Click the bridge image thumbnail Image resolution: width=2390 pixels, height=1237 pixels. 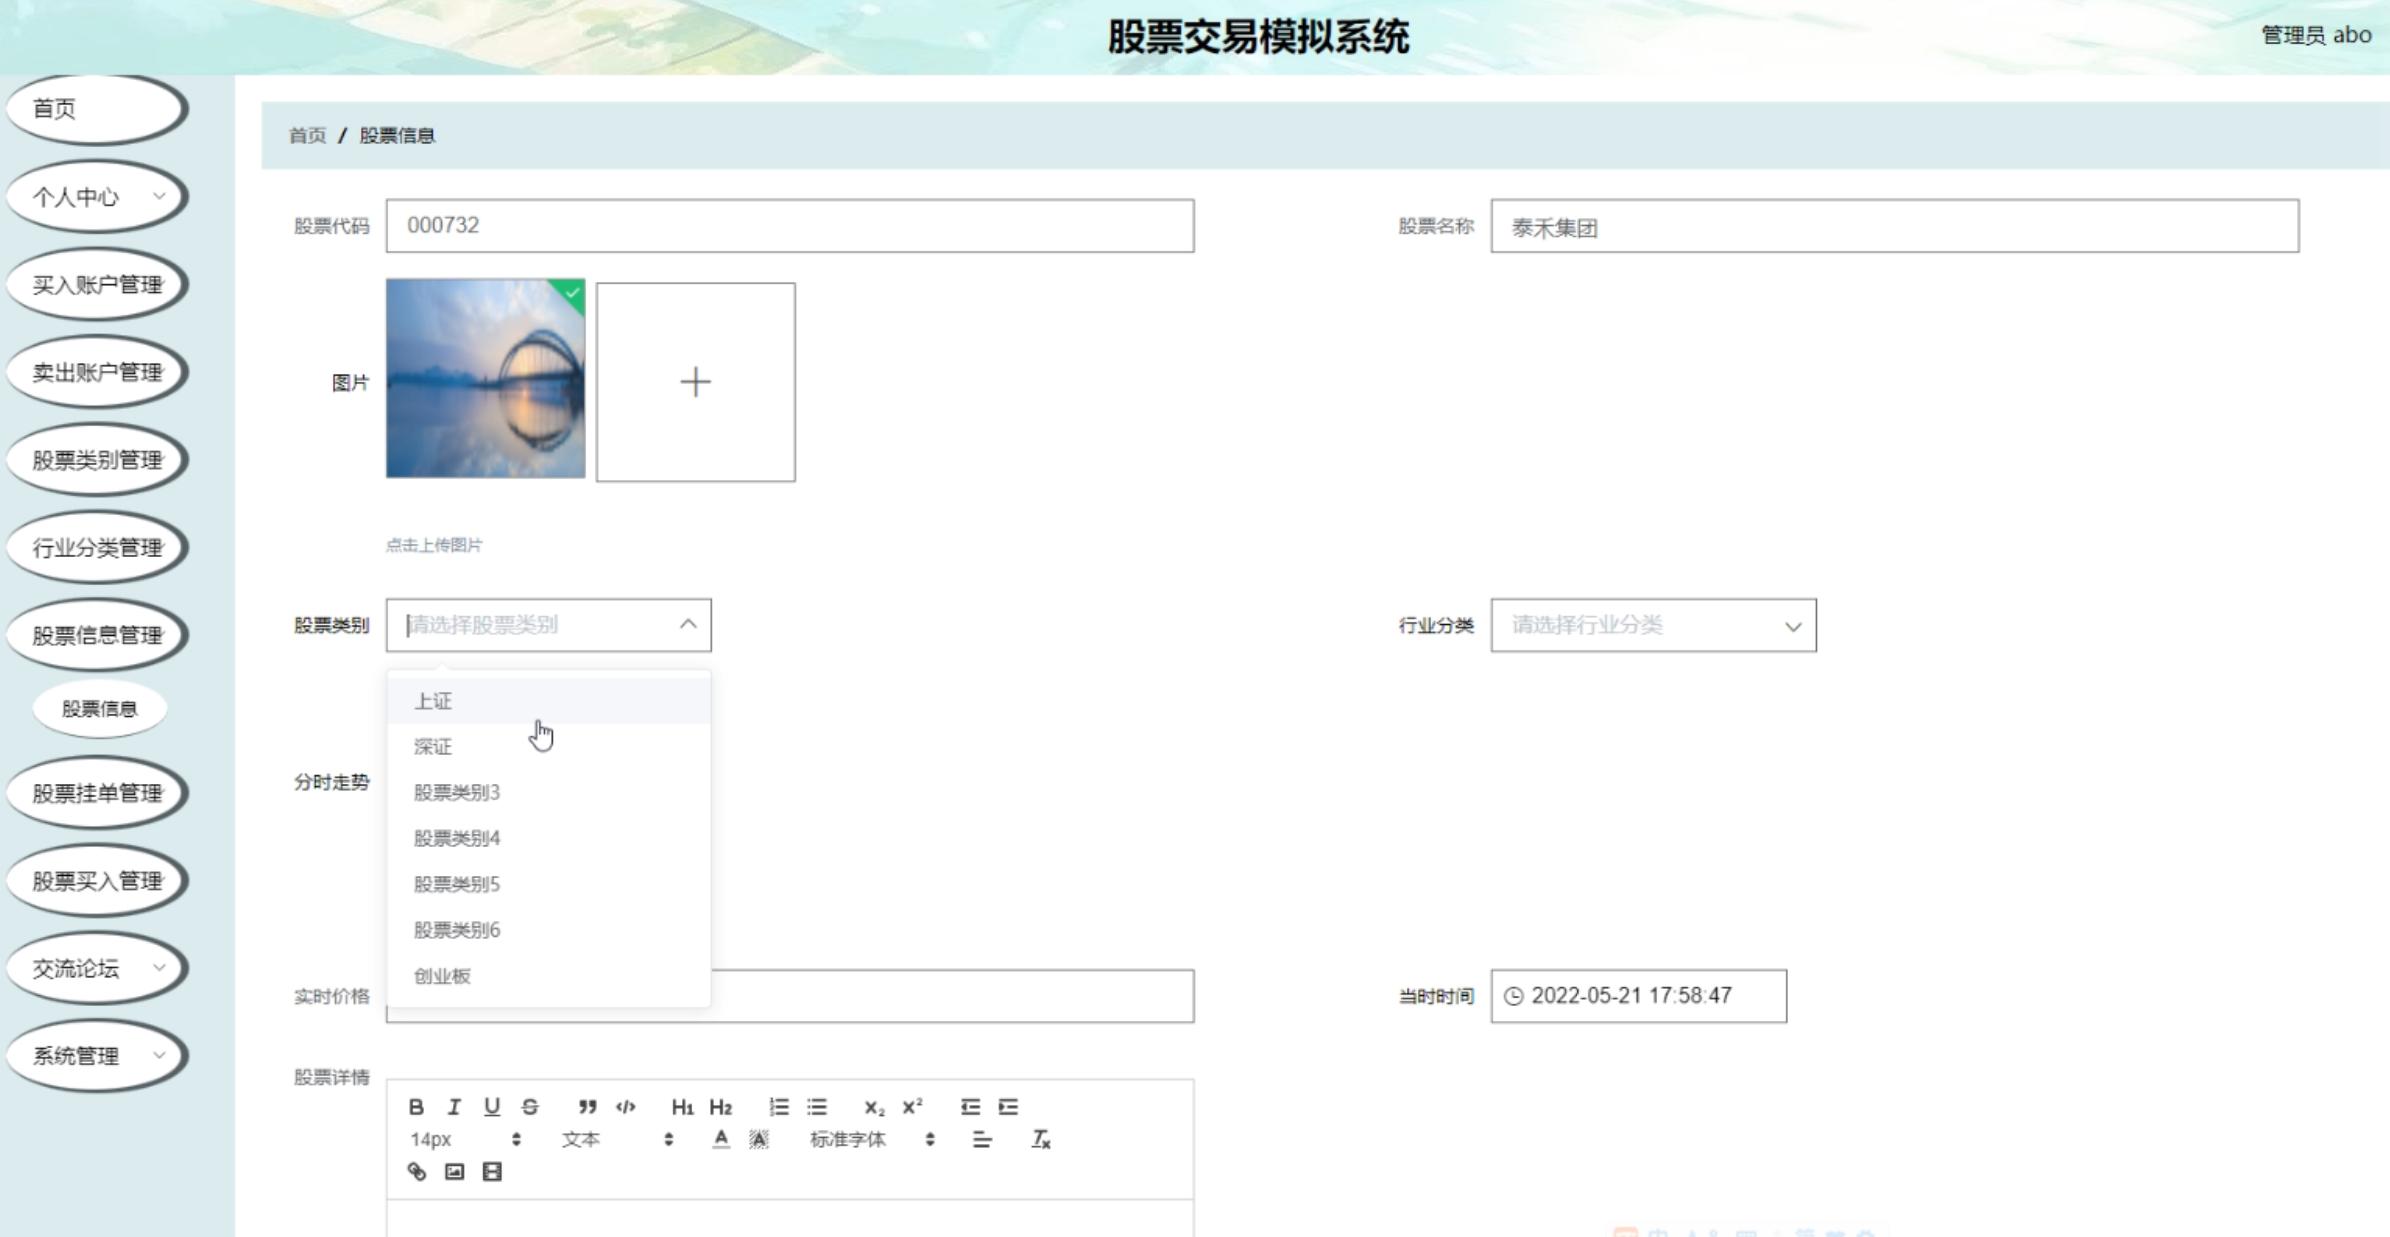[x=486, y=381]
